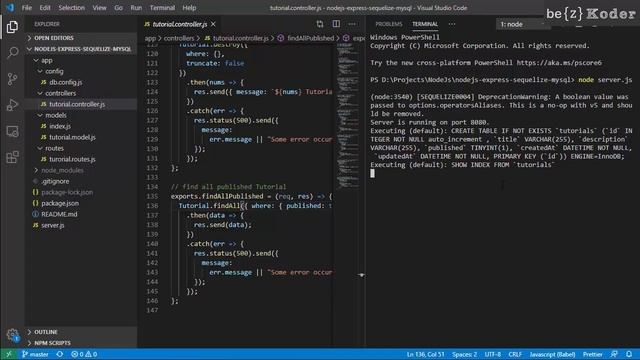Click Prettier in status bar
640x360 pixels.
592,354
